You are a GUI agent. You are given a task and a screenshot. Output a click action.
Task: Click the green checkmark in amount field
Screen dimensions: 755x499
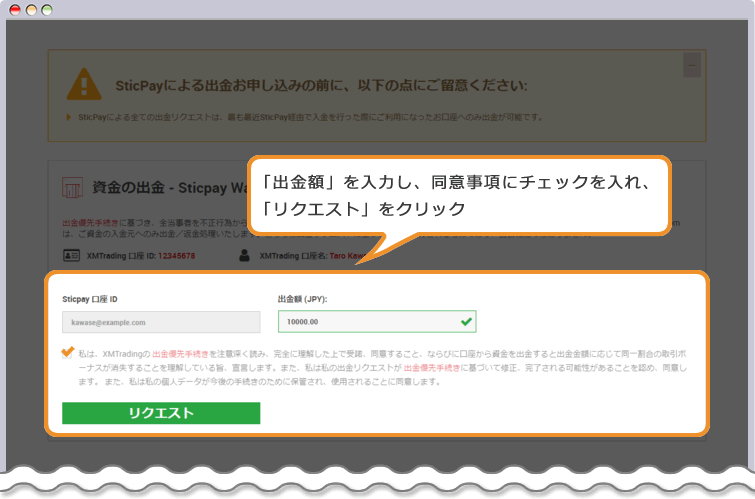pyautogui.click(x=466, y=321)
